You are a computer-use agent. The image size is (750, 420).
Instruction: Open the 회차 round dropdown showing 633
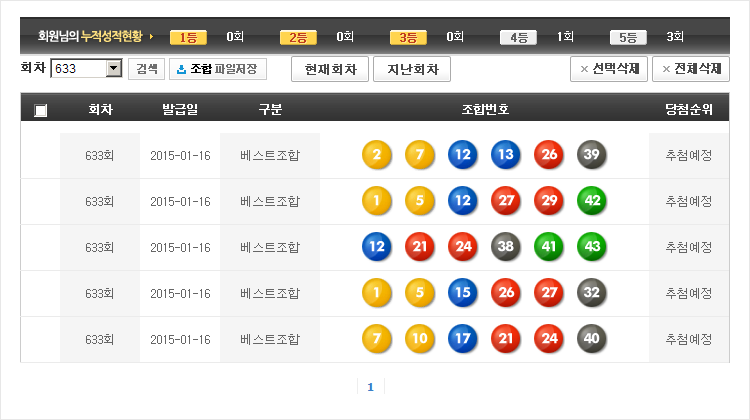113,69
